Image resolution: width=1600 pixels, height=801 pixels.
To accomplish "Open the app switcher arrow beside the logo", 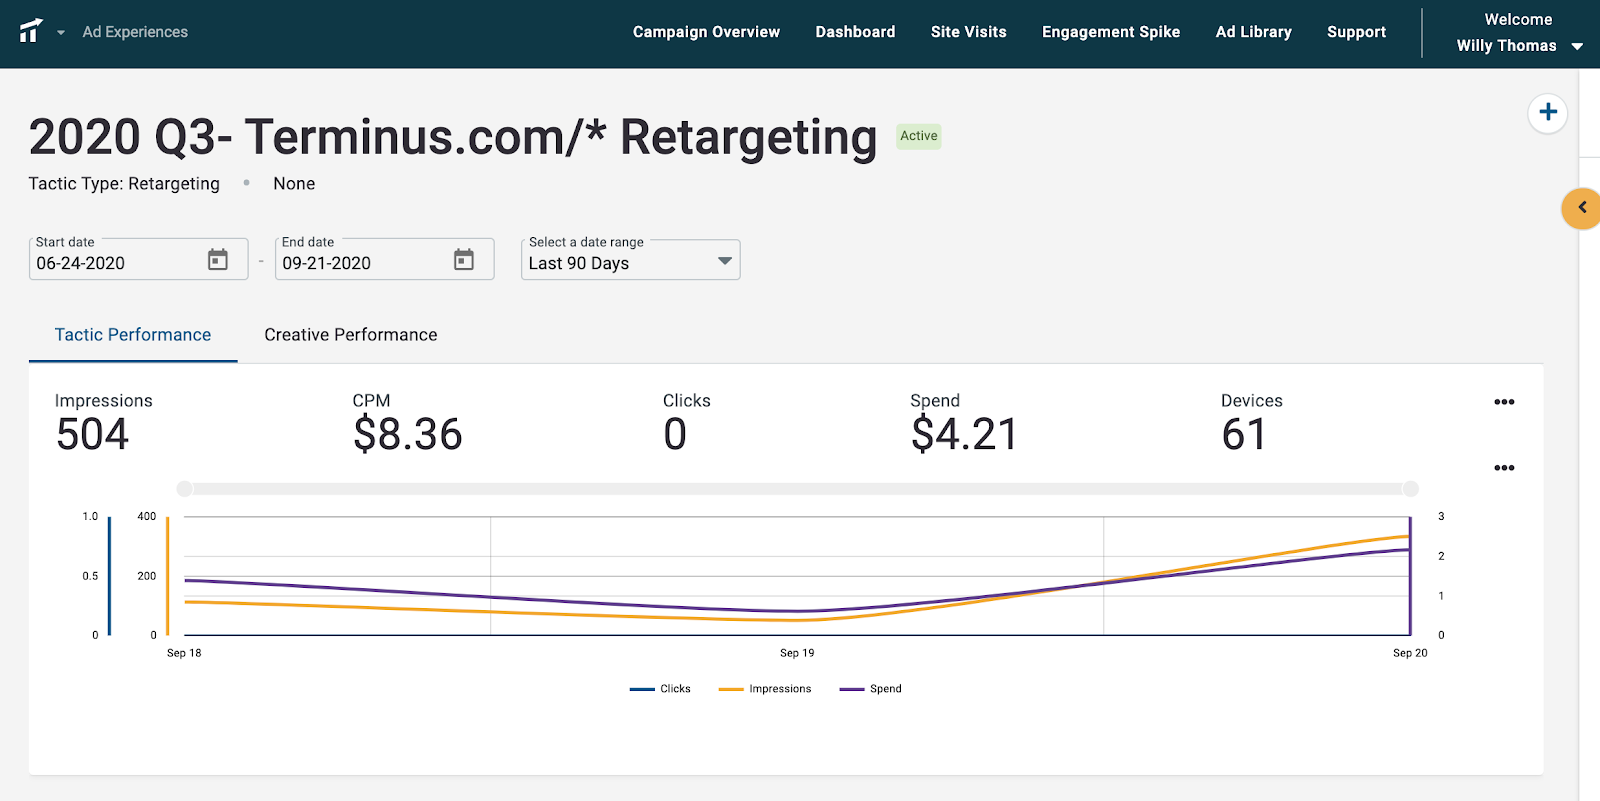I will point(61,33).
